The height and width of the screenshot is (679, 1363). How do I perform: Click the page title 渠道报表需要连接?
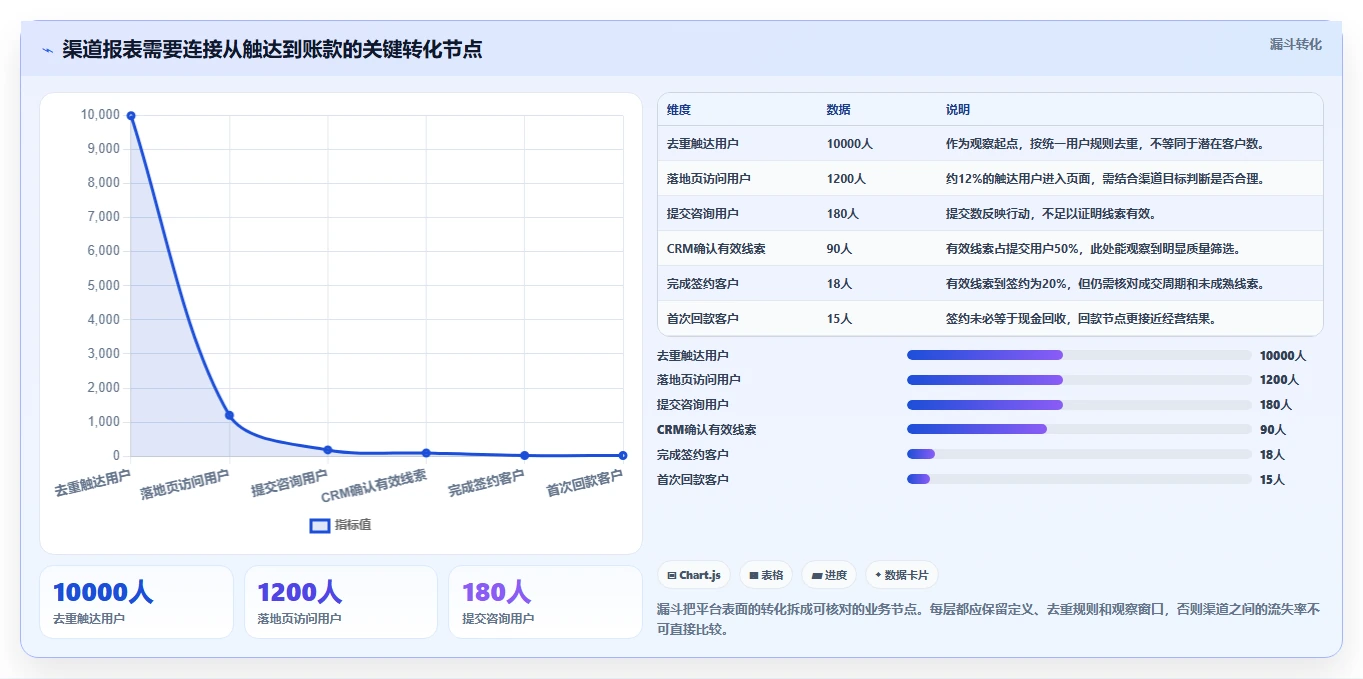point(272,50)
